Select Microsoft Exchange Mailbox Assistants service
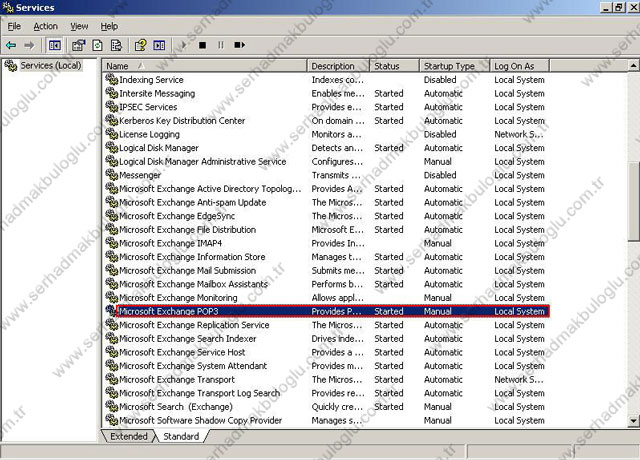 (193, 284)
